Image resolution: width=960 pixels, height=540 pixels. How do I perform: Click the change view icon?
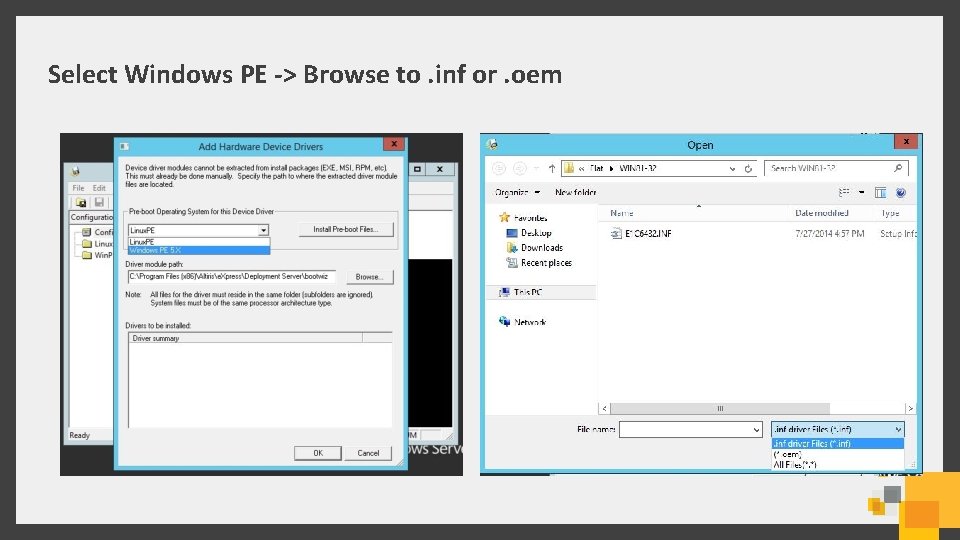point(844,192)
